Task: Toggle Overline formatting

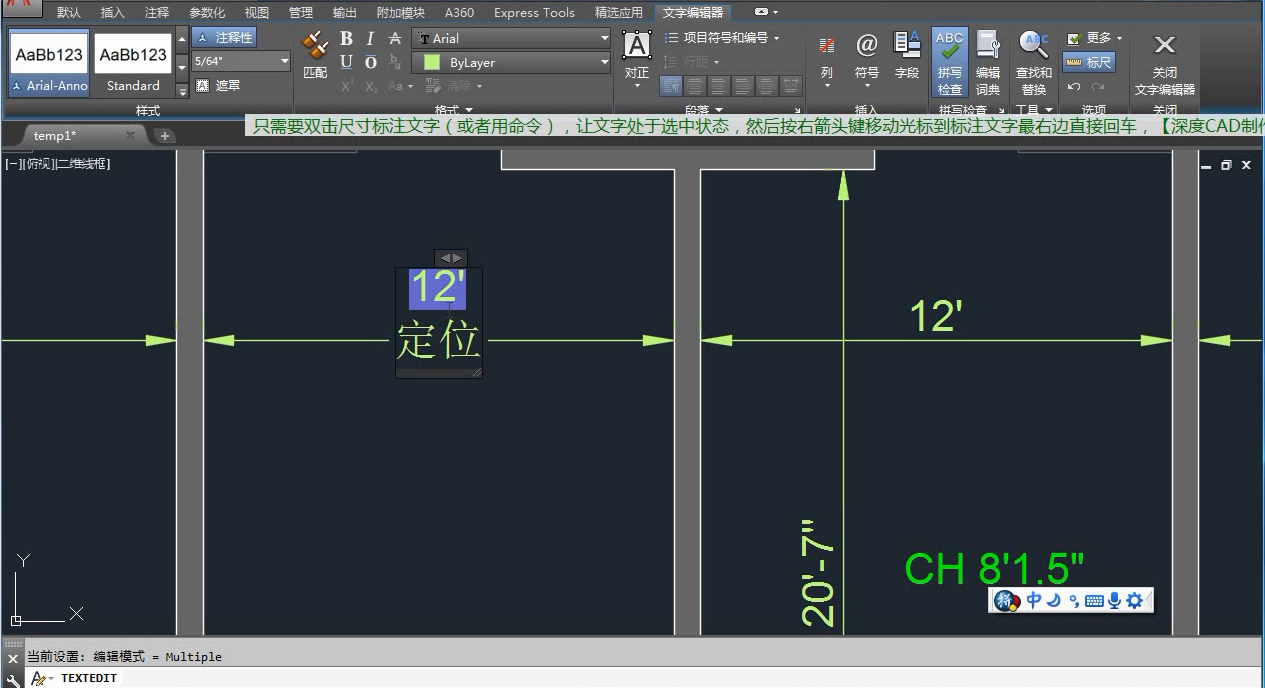Action: pos(370,62)
